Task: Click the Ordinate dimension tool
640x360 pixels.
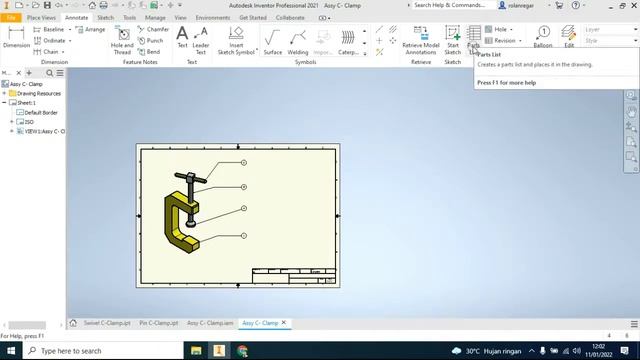Action: [49, 40]
